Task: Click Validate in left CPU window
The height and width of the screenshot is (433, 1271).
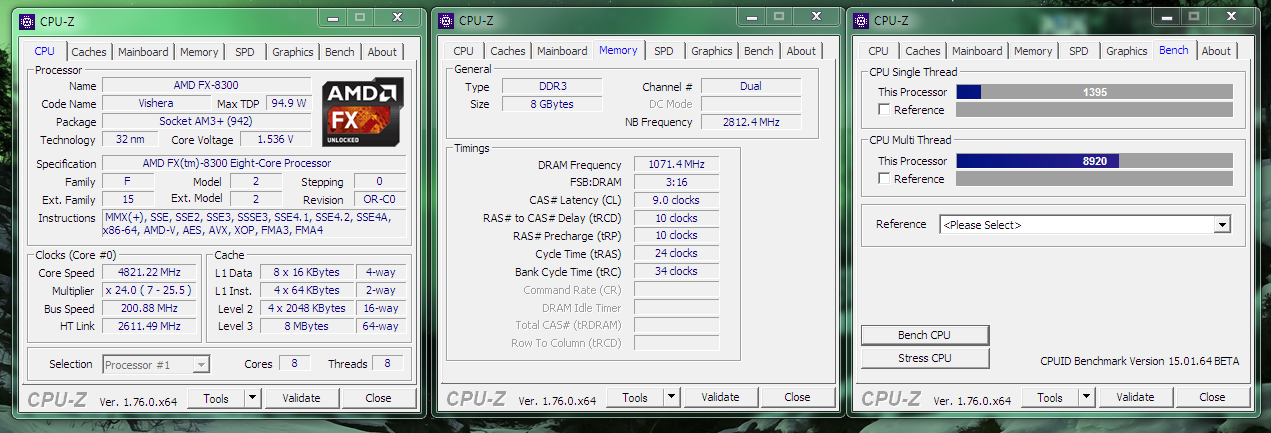Action: pyautogui.click(x=301, y=398)
